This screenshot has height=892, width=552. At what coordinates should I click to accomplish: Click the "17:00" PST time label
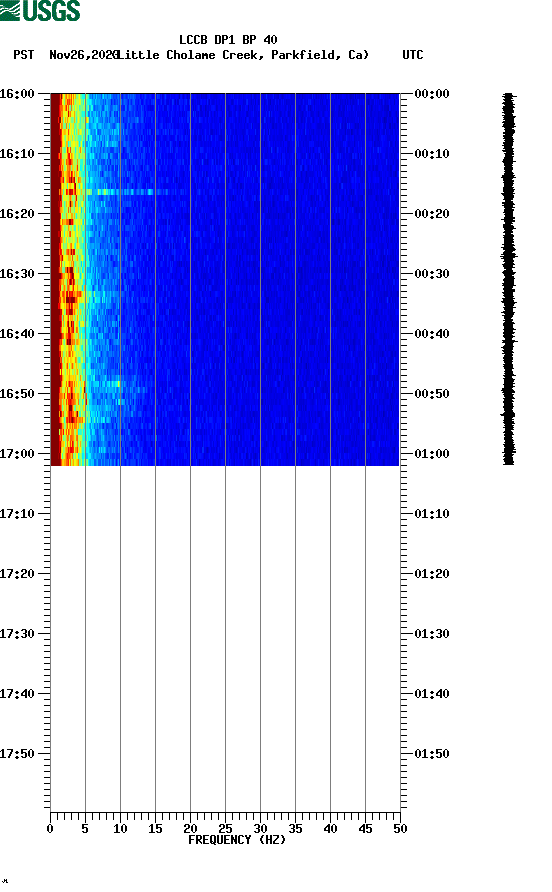(17, 454)
